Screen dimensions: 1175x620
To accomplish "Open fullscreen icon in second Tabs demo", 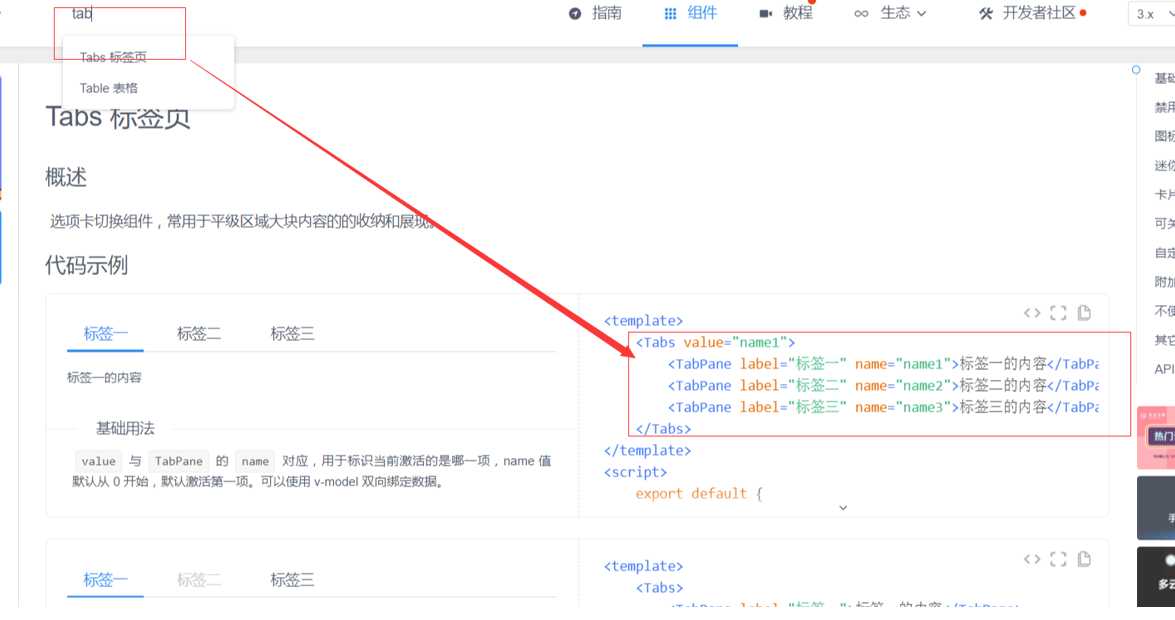I will (1058, 559).
